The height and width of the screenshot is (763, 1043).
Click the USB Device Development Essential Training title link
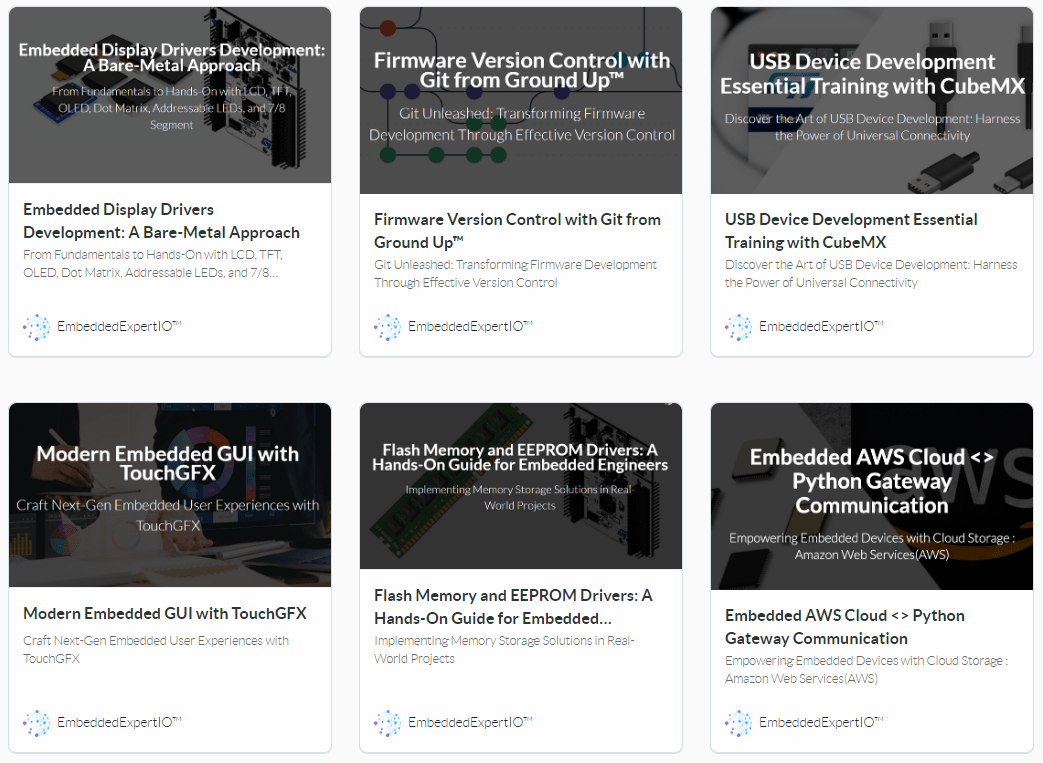[851, 231]
